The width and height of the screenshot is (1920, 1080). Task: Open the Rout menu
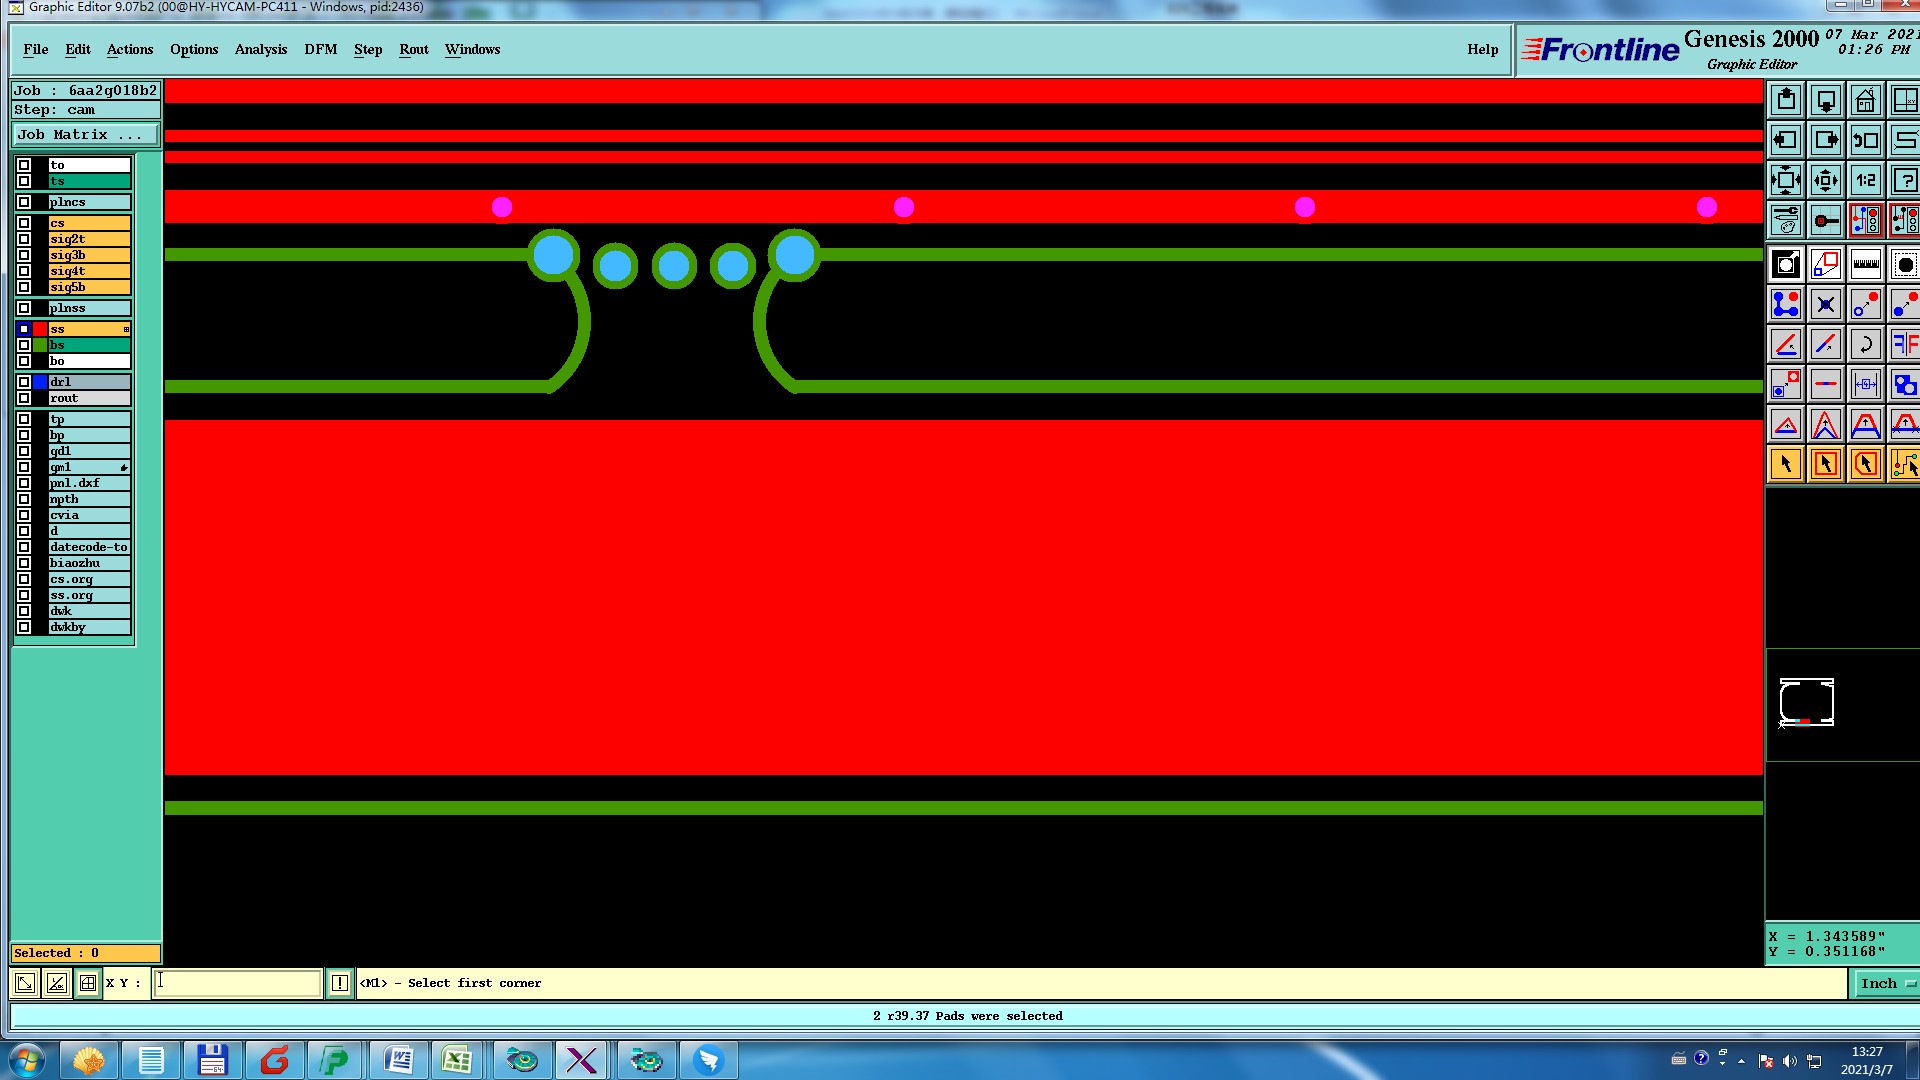pyautogui.click(x=414, y=49)
